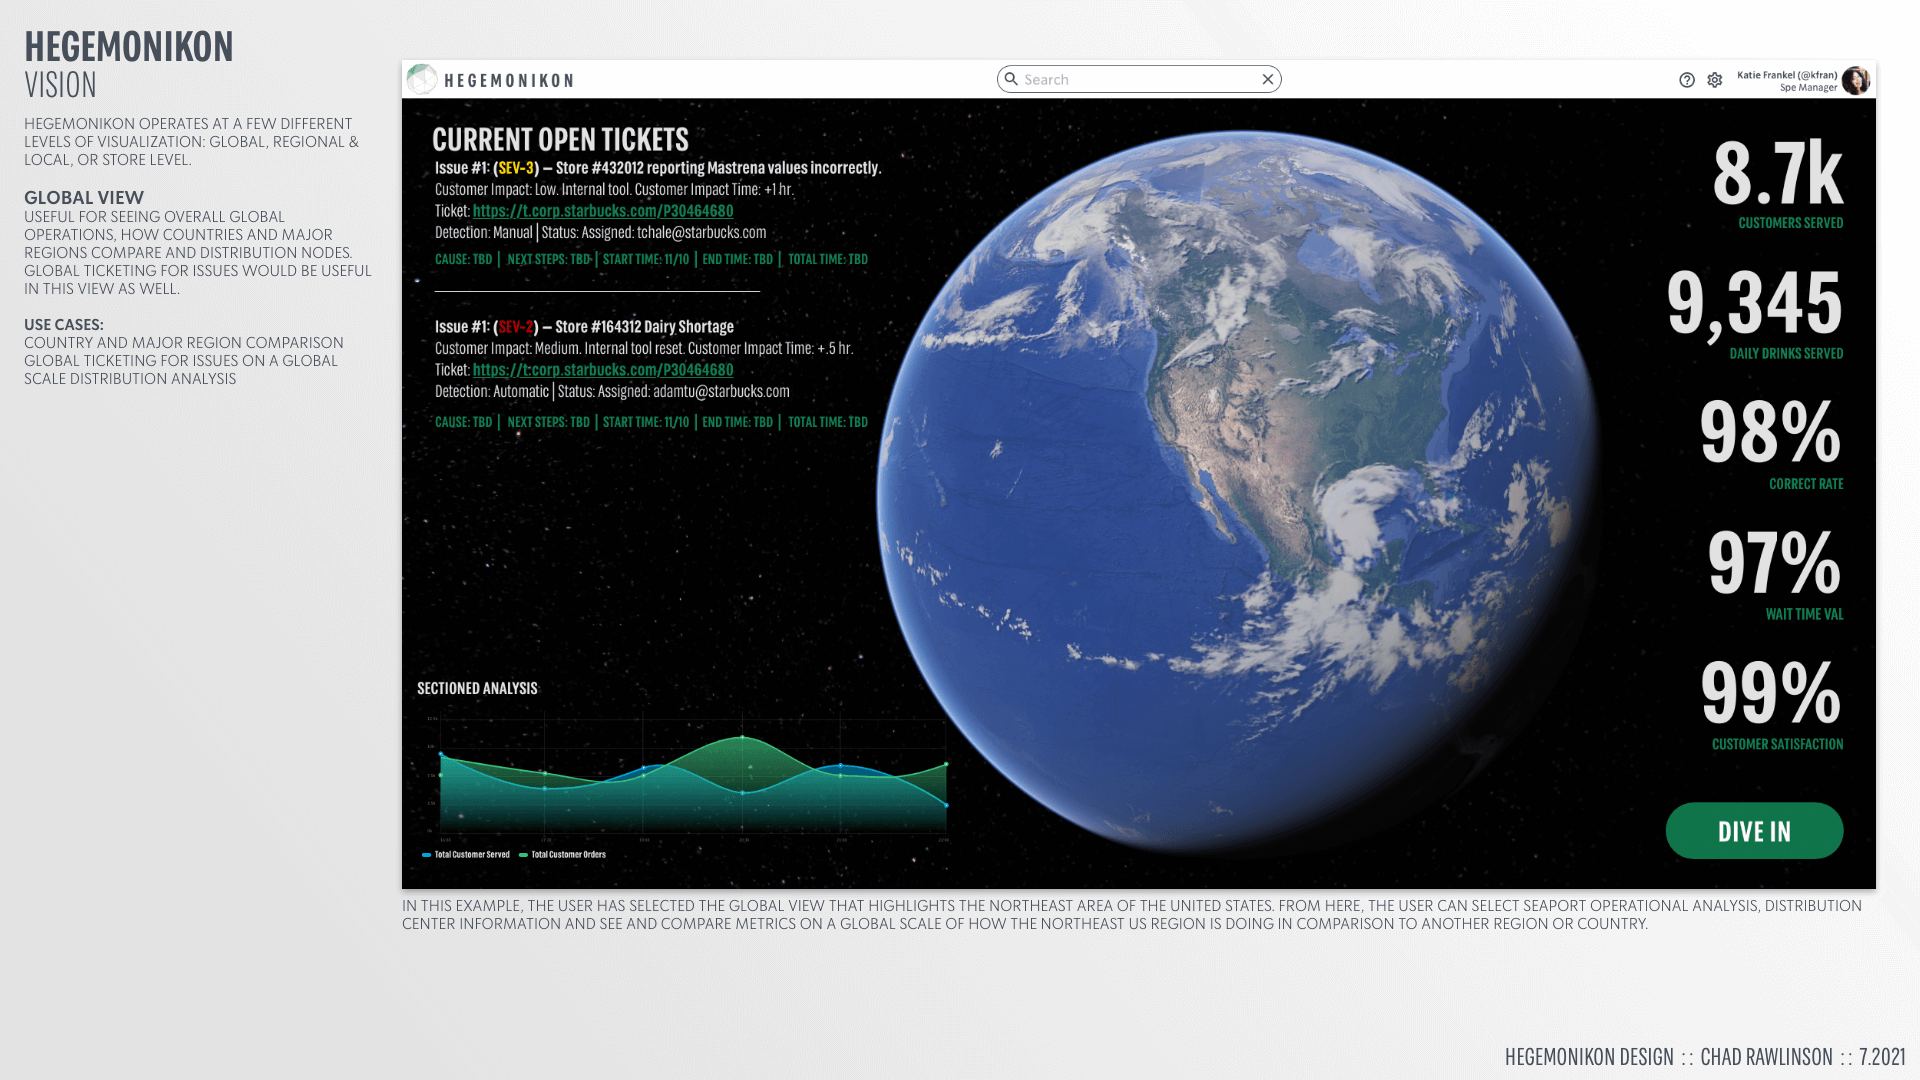This screenshot has width=1920, height=1080.
Task: Open the SEV-3 issue ticket link
Action: [603, 211]
